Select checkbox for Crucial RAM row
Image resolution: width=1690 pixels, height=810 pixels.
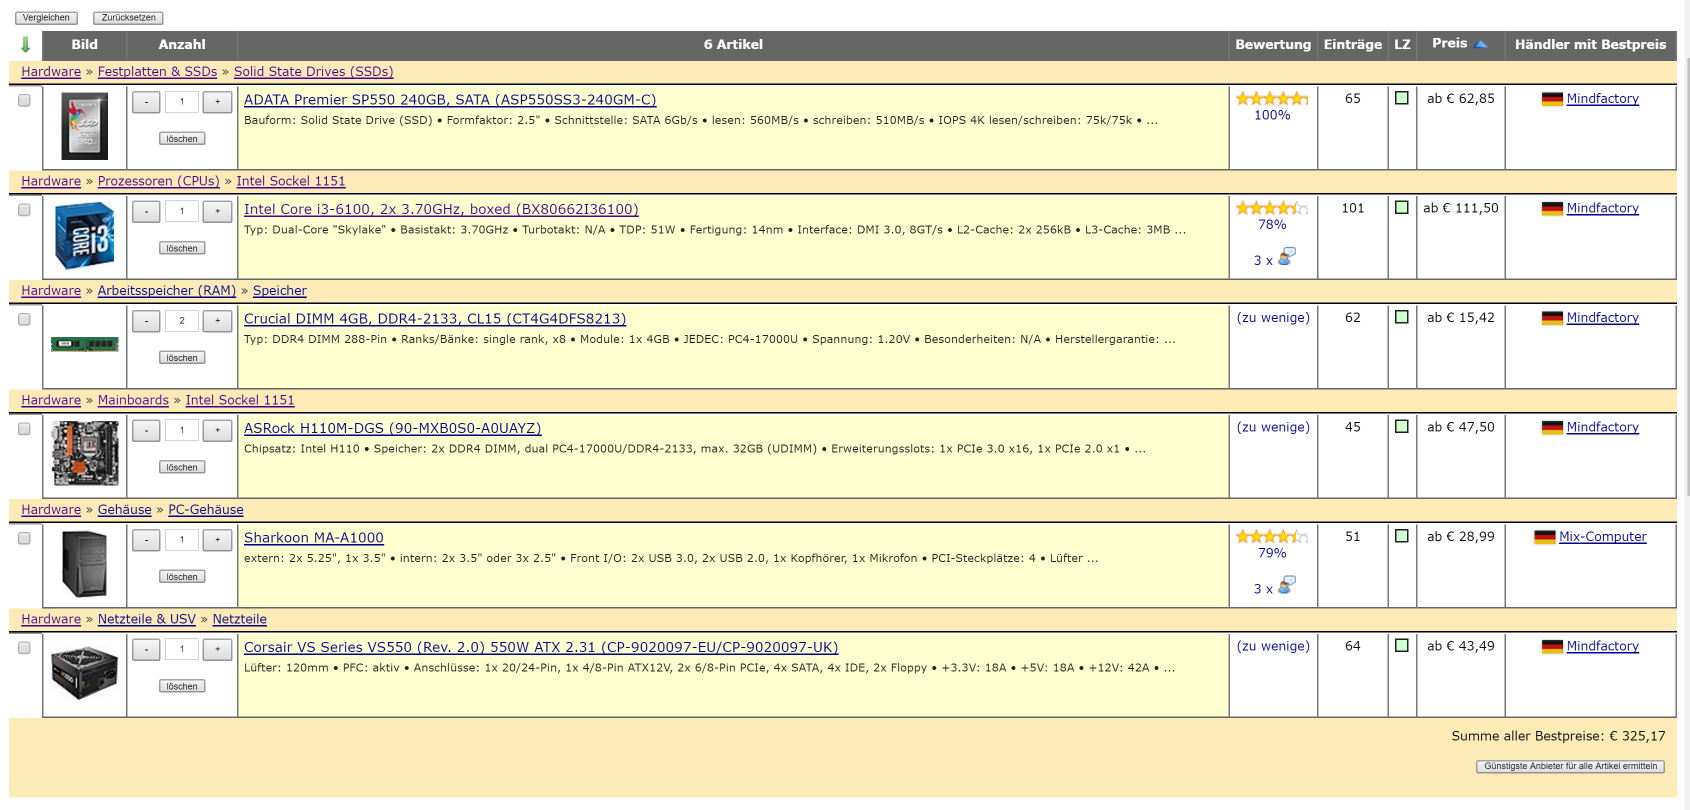[24, 319]
